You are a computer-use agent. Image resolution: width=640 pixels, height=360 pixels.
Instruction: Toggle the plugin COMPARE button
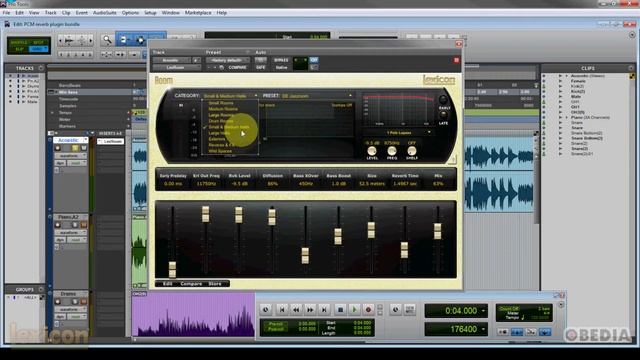point(237,67)
